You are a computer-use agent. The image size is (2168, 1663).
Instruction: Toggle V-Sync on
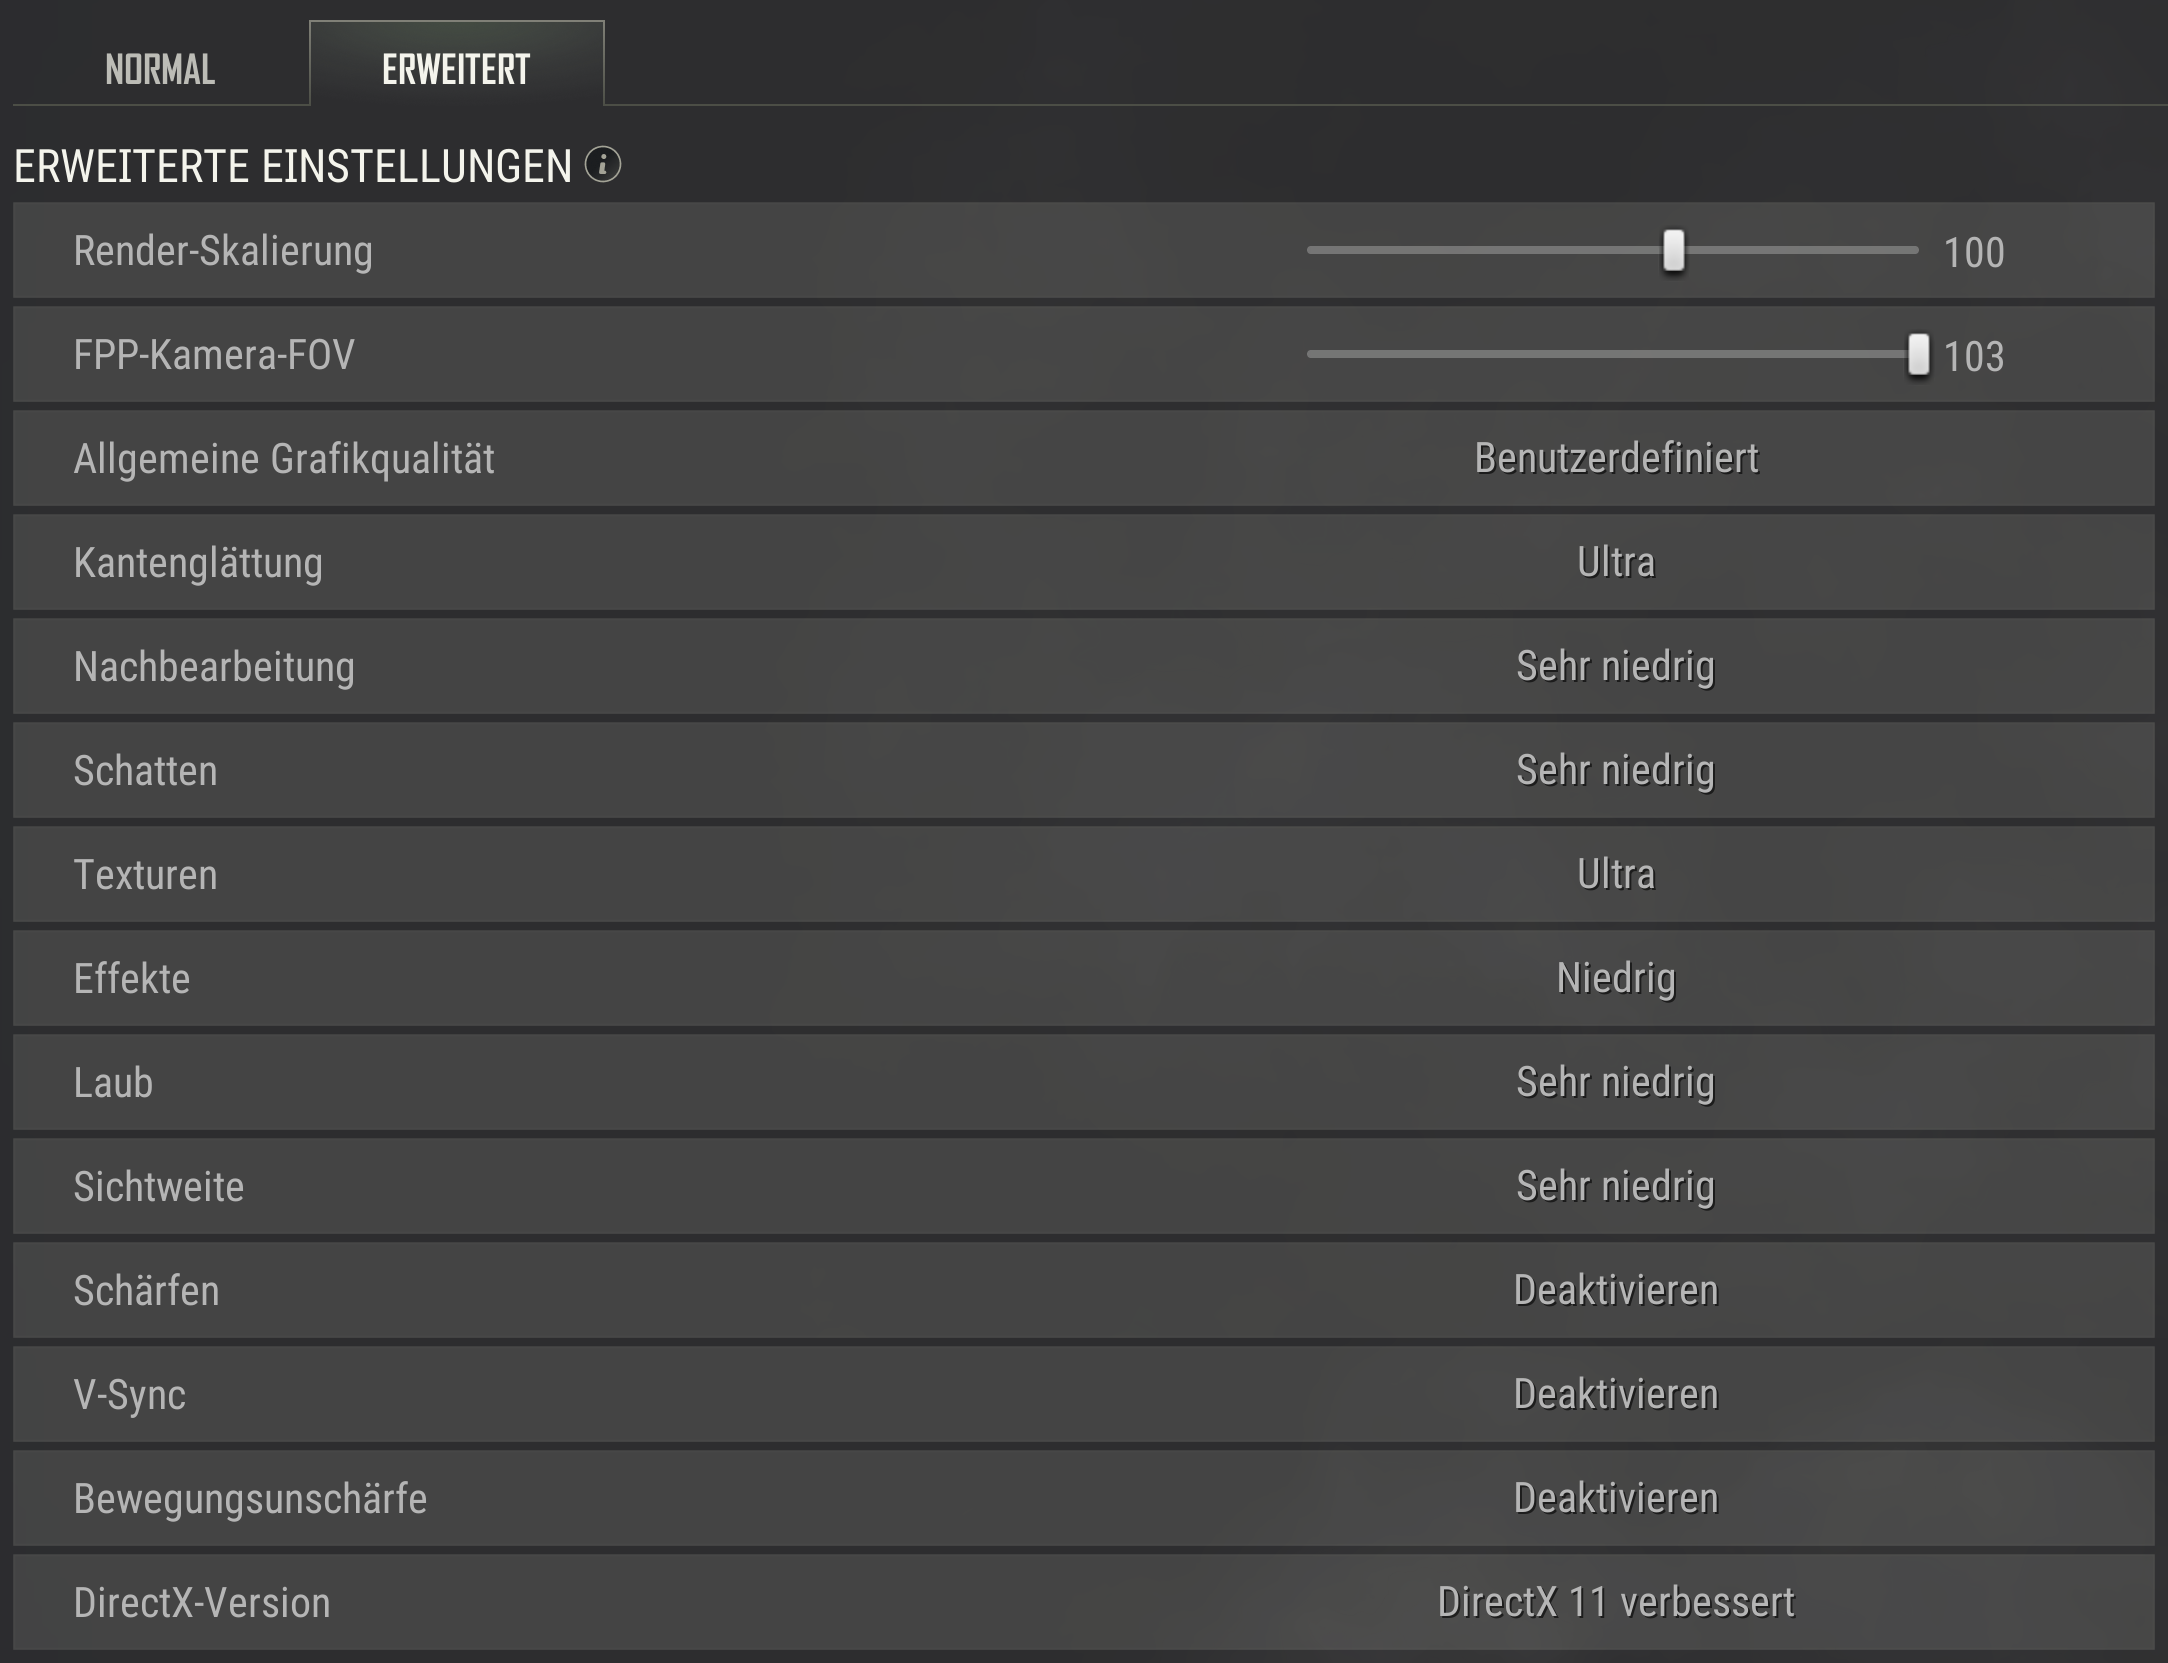[1616, 1394]
